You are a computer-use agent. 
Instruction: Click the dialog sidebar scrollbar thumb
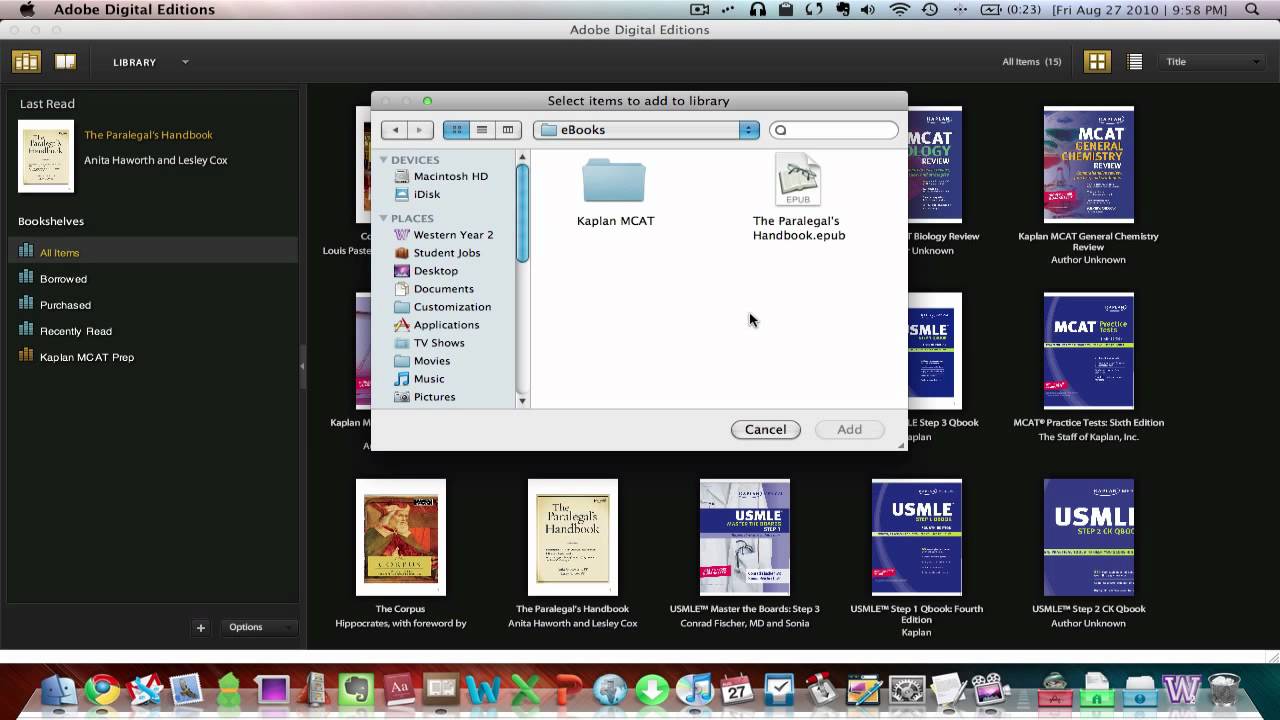522,212
